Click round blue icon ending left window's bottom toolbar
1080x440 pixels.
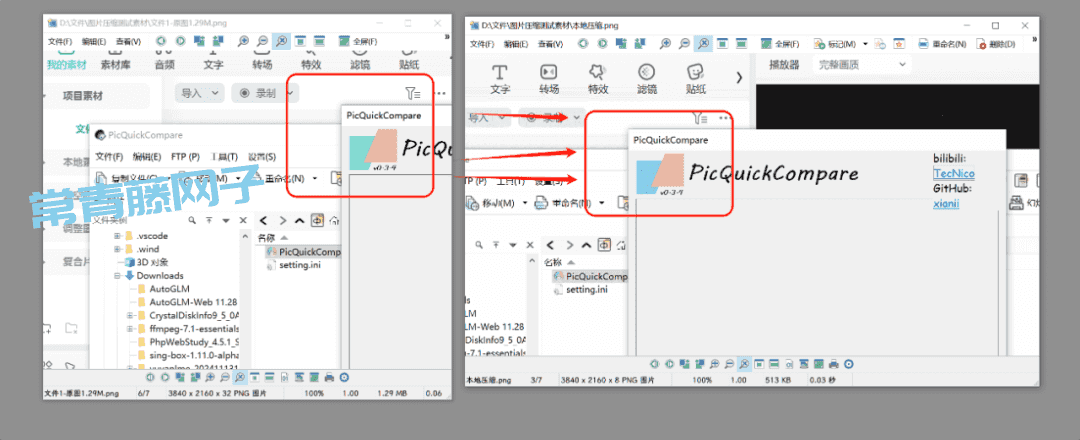[x=344, y=377]
